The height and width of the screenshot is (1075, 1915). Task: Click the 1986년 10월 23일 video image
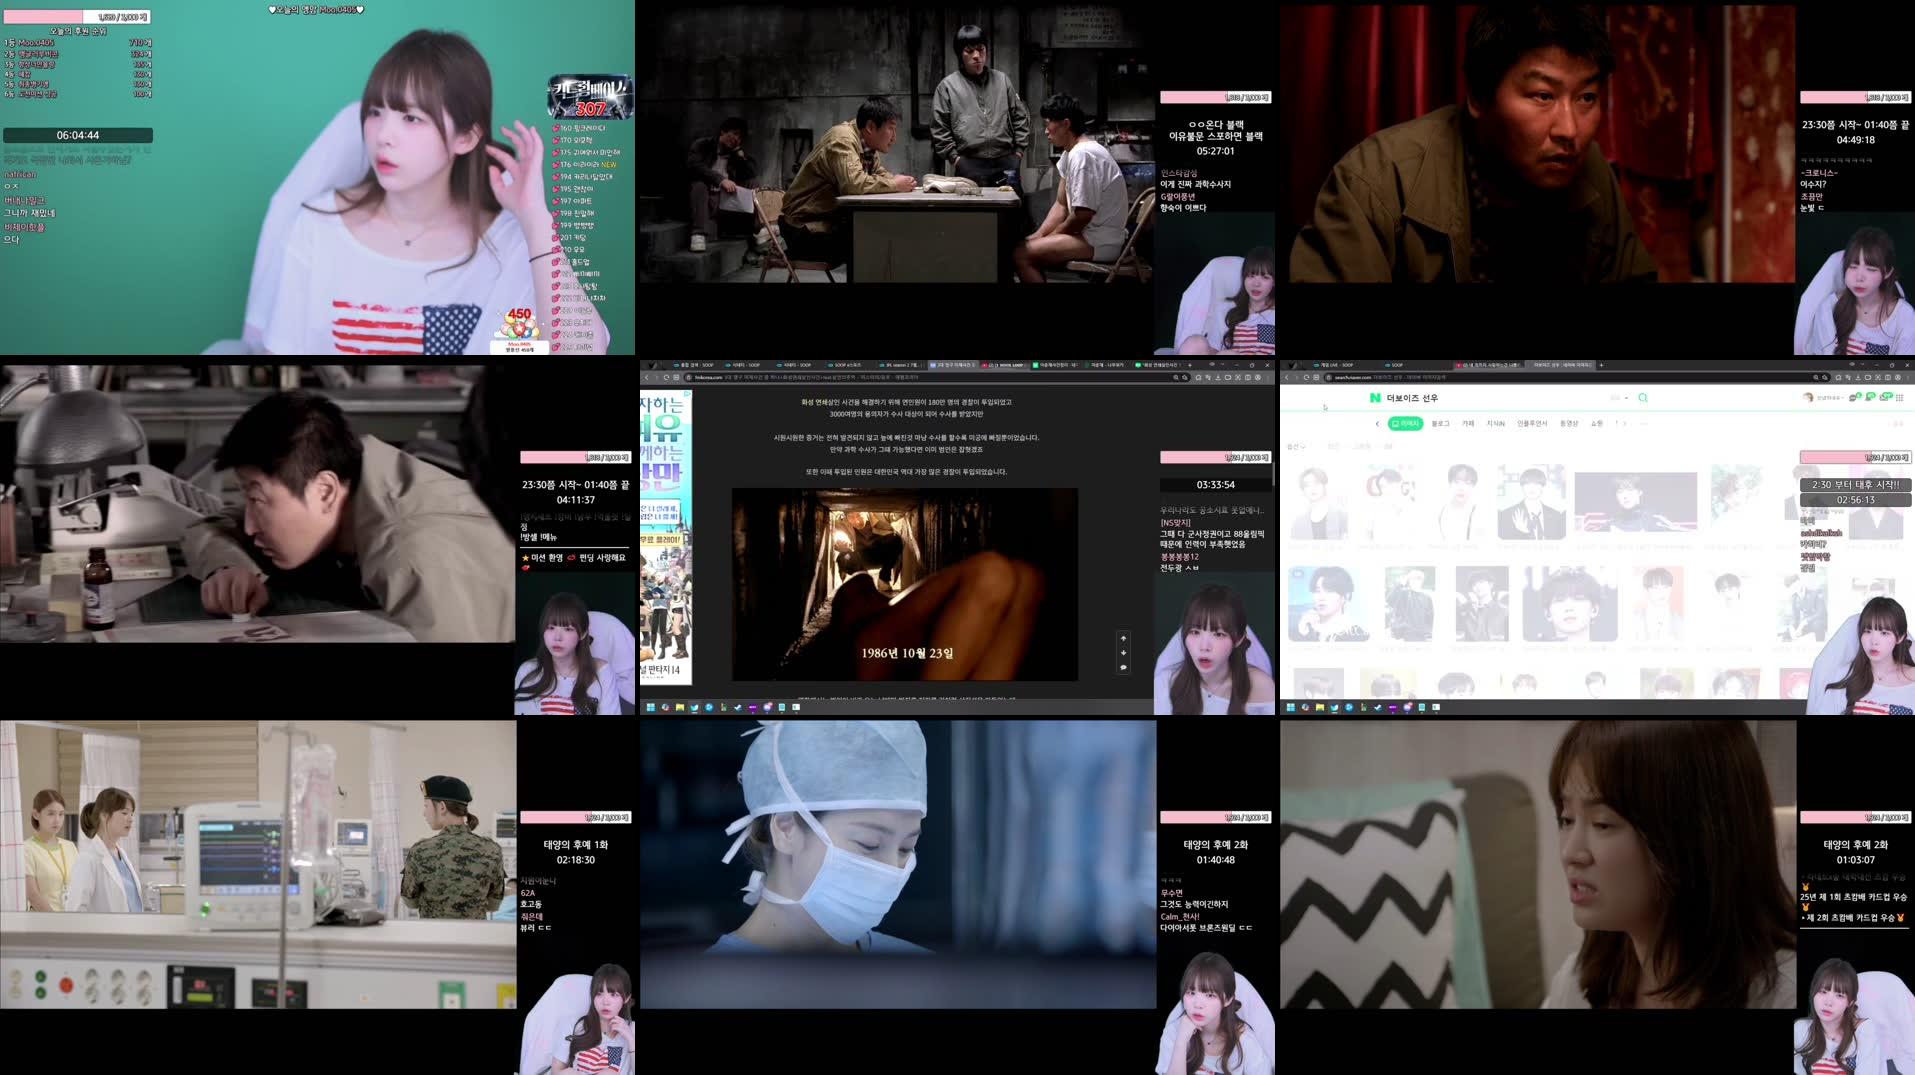pos(904,584)
